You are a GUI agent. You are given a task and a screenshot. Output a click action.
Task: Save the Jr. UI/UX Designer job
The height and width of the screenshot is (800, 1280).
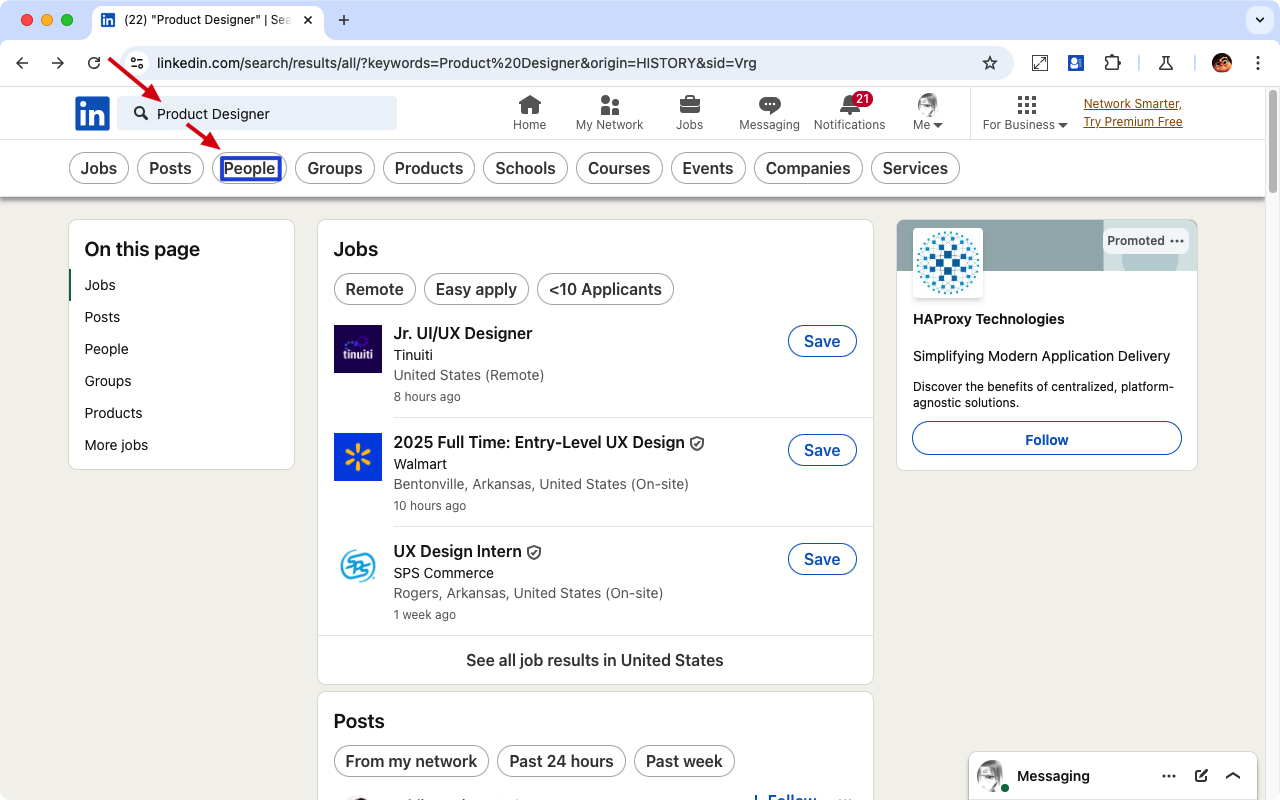coord(822,341)
